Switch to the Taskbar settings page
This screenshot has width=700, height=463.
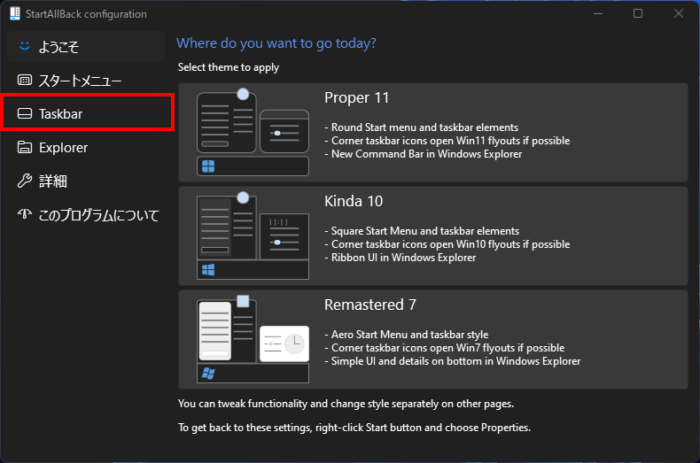(88, 113)
